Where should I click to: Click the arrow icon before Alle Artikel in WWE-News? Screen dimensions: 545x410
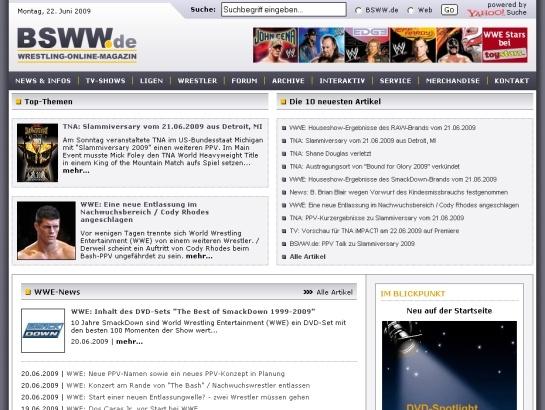[x=308, y=292]
